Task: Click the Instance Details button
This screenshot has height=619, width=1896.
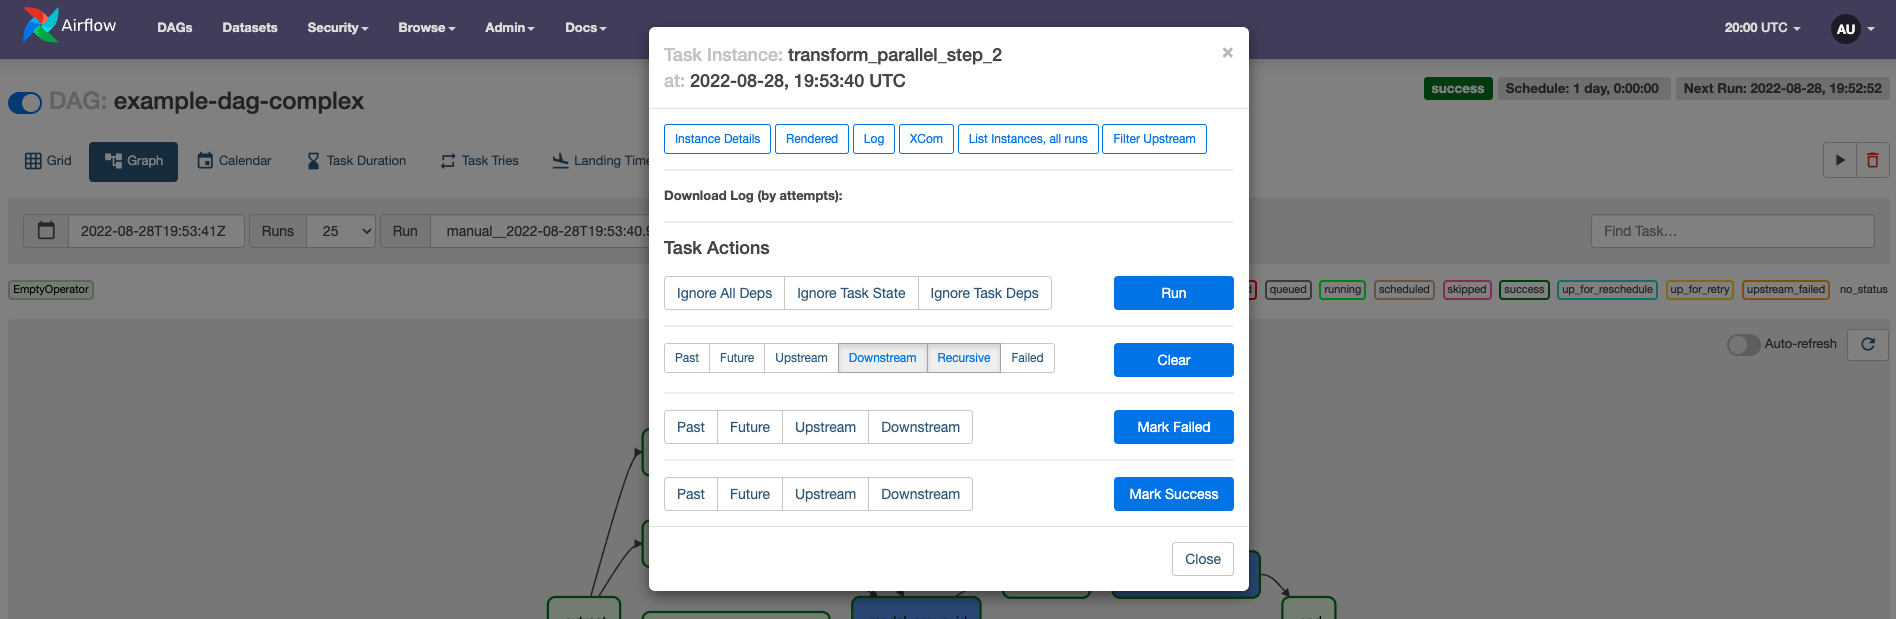Action: pyautogui.click(x=717, y=139)
